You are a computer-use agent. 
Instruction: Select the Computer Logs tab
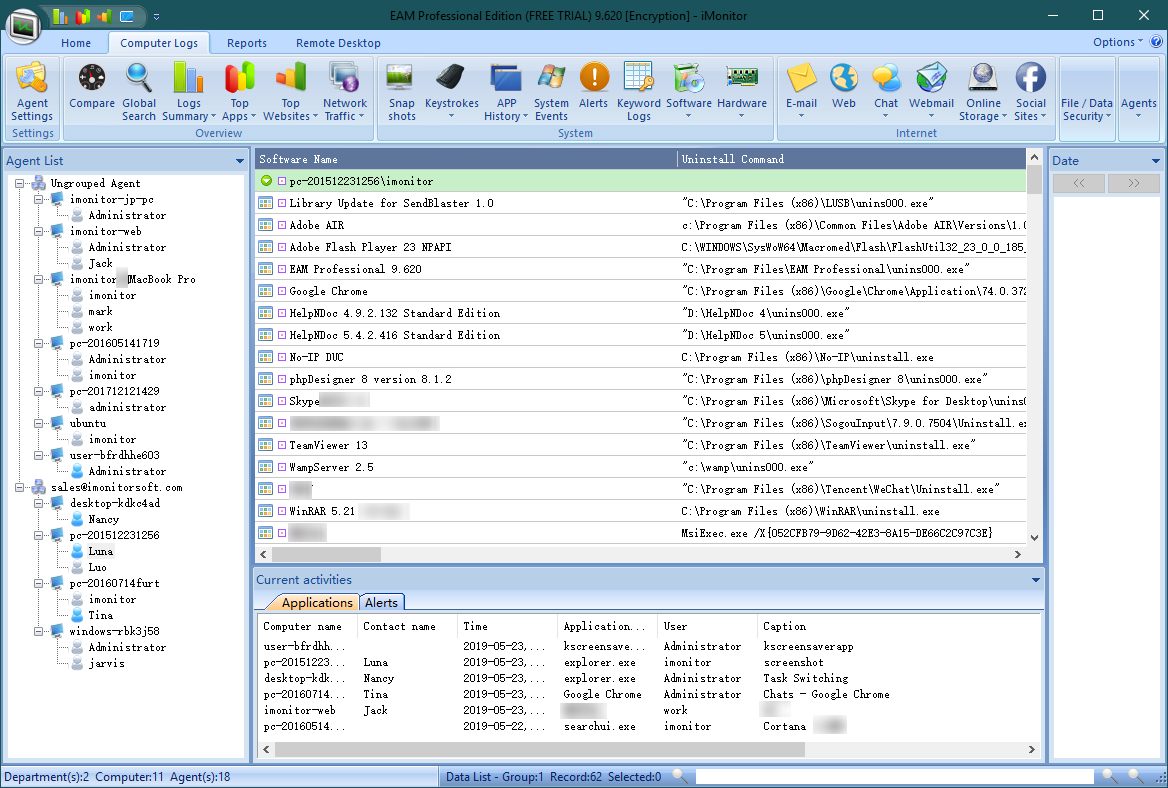tap(159, 43)
